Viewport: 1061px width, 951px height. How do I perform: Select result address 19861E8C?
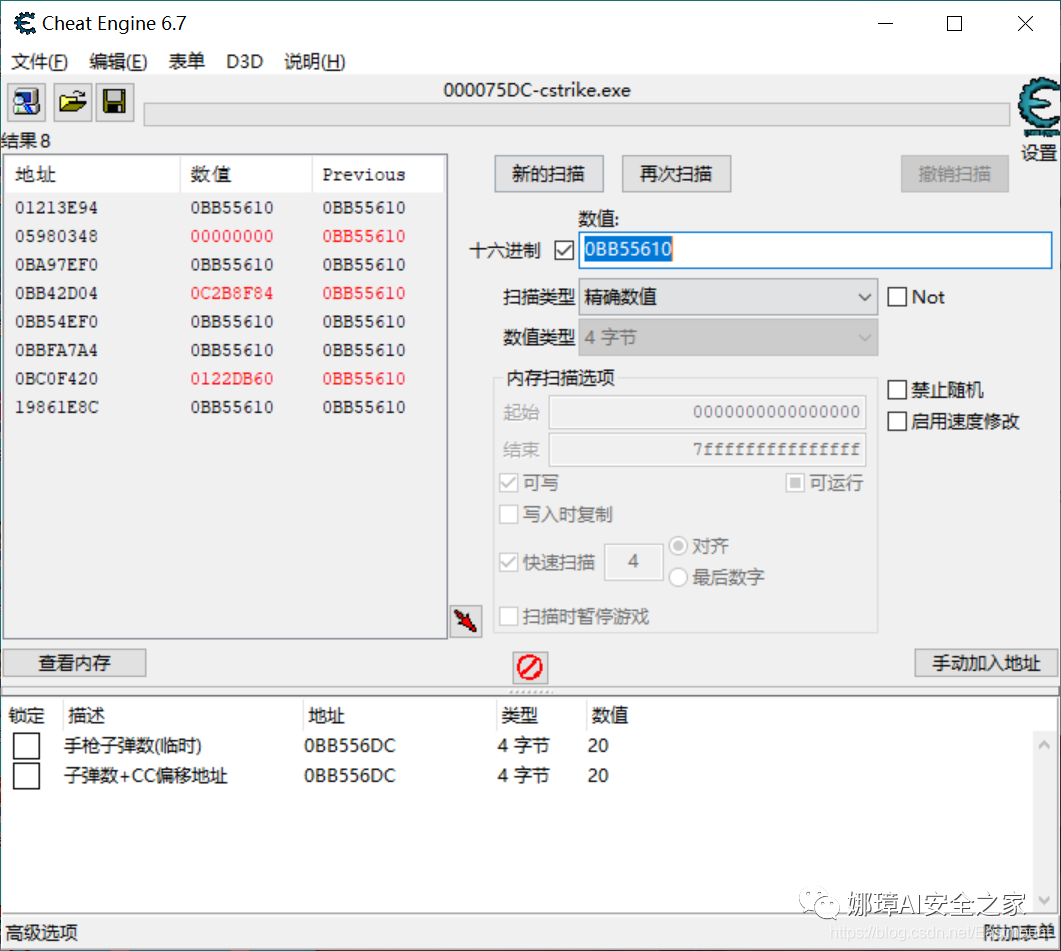(x=56, y=407)
